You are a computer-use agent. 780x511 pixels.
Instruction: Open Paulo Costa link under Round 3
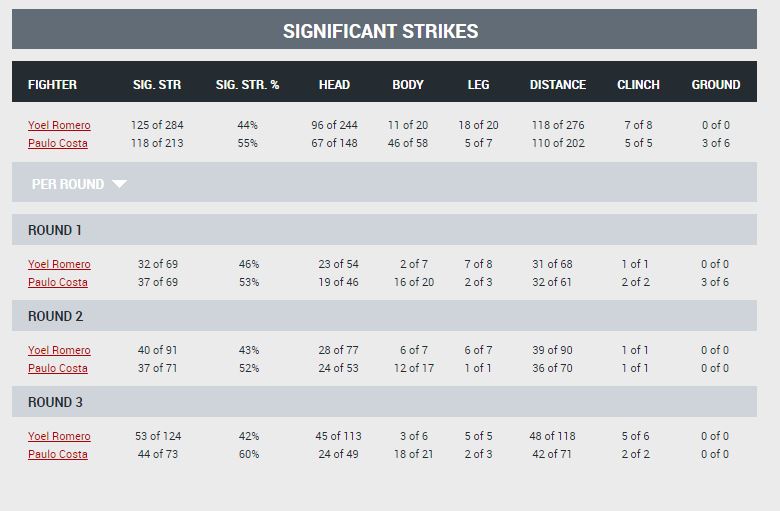point(58,454)
